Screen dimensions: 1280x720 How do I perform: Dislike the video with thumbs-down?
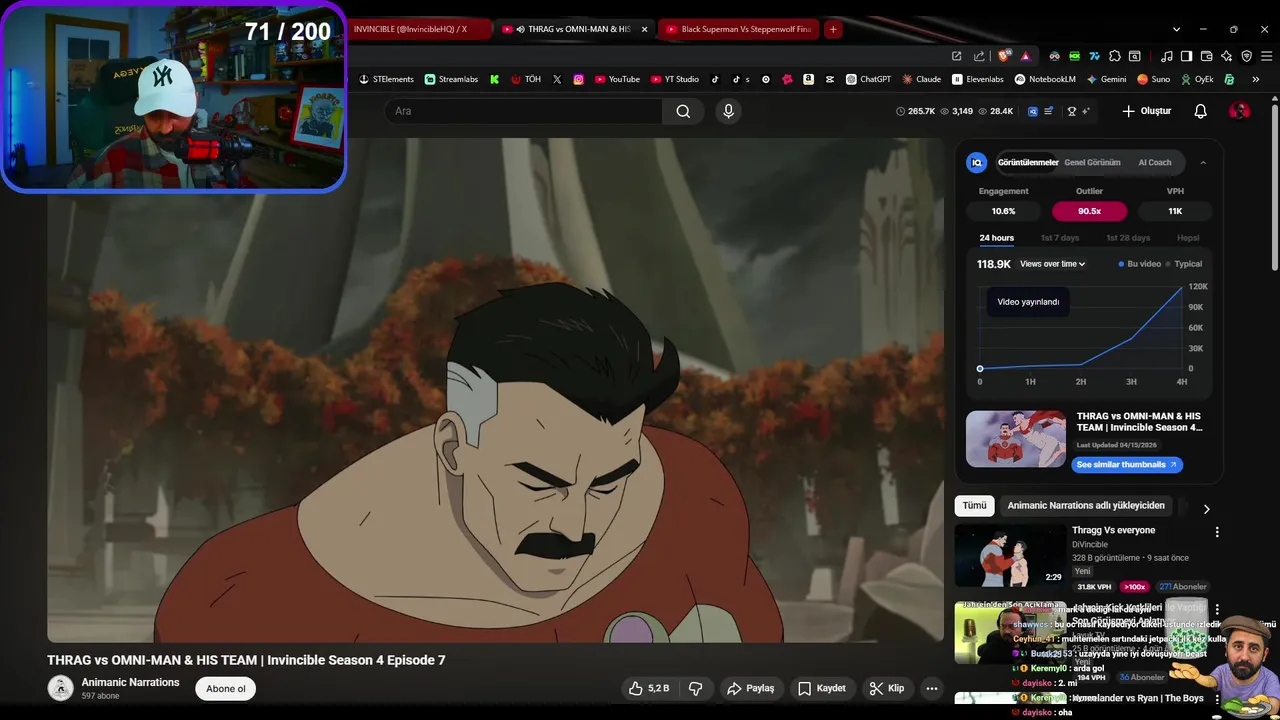(x=696, y=688)
